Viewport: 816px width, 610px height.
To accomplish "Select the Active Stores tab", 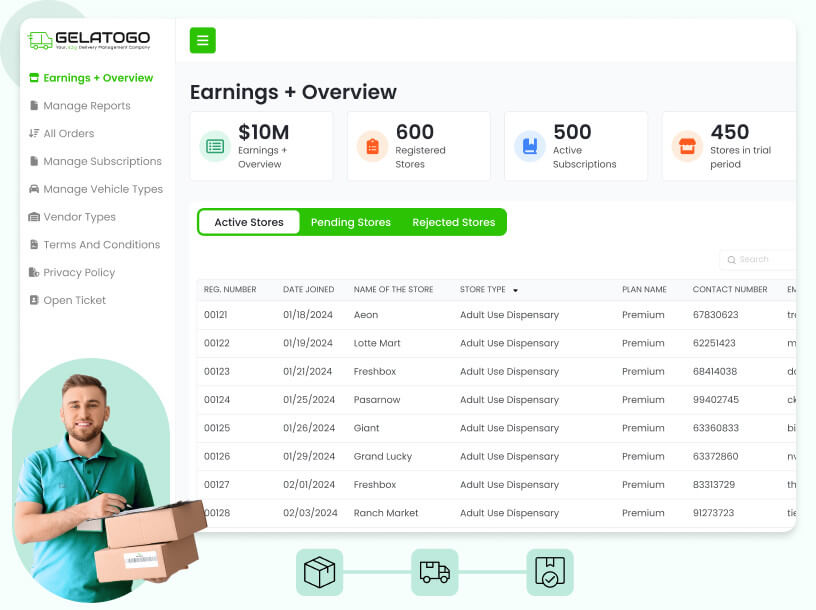I will [x=249, y=222].
